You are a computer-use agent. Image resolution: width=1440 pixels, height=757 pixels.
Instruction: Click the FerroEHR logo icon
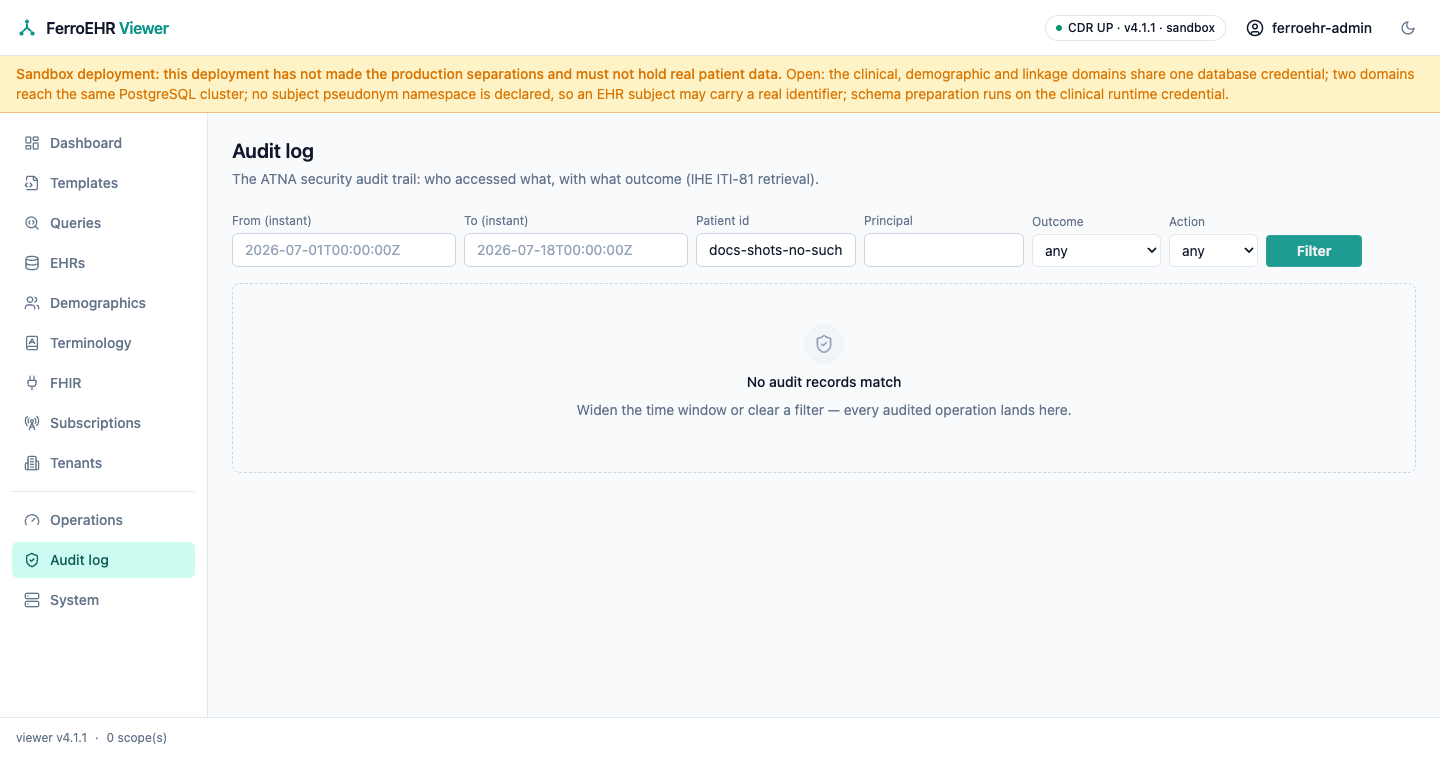[27, 28]
